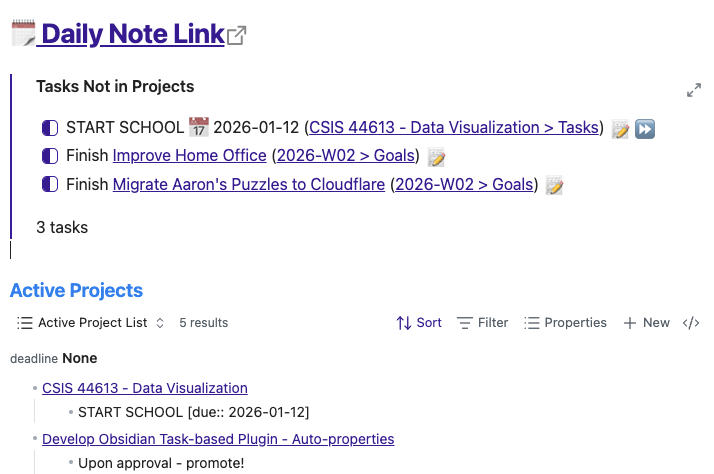Open the Daily Note Link heading

(x=132, y=34)
